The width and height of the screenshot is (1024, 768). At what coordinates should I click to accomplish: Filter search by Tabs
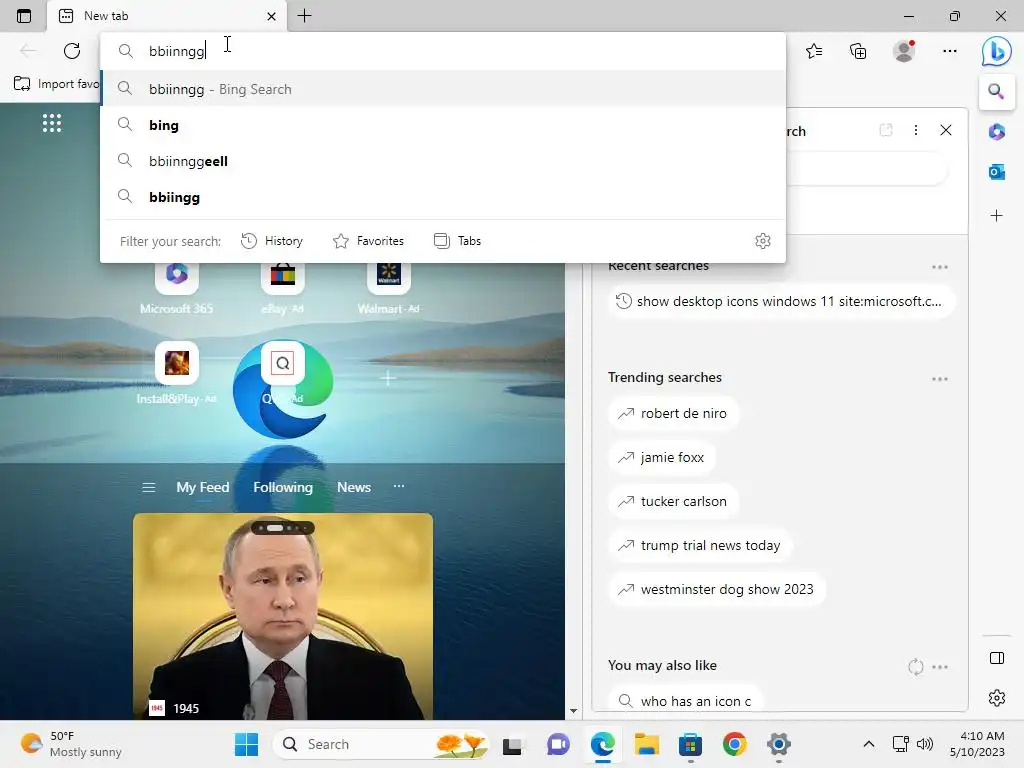point(457,241)
